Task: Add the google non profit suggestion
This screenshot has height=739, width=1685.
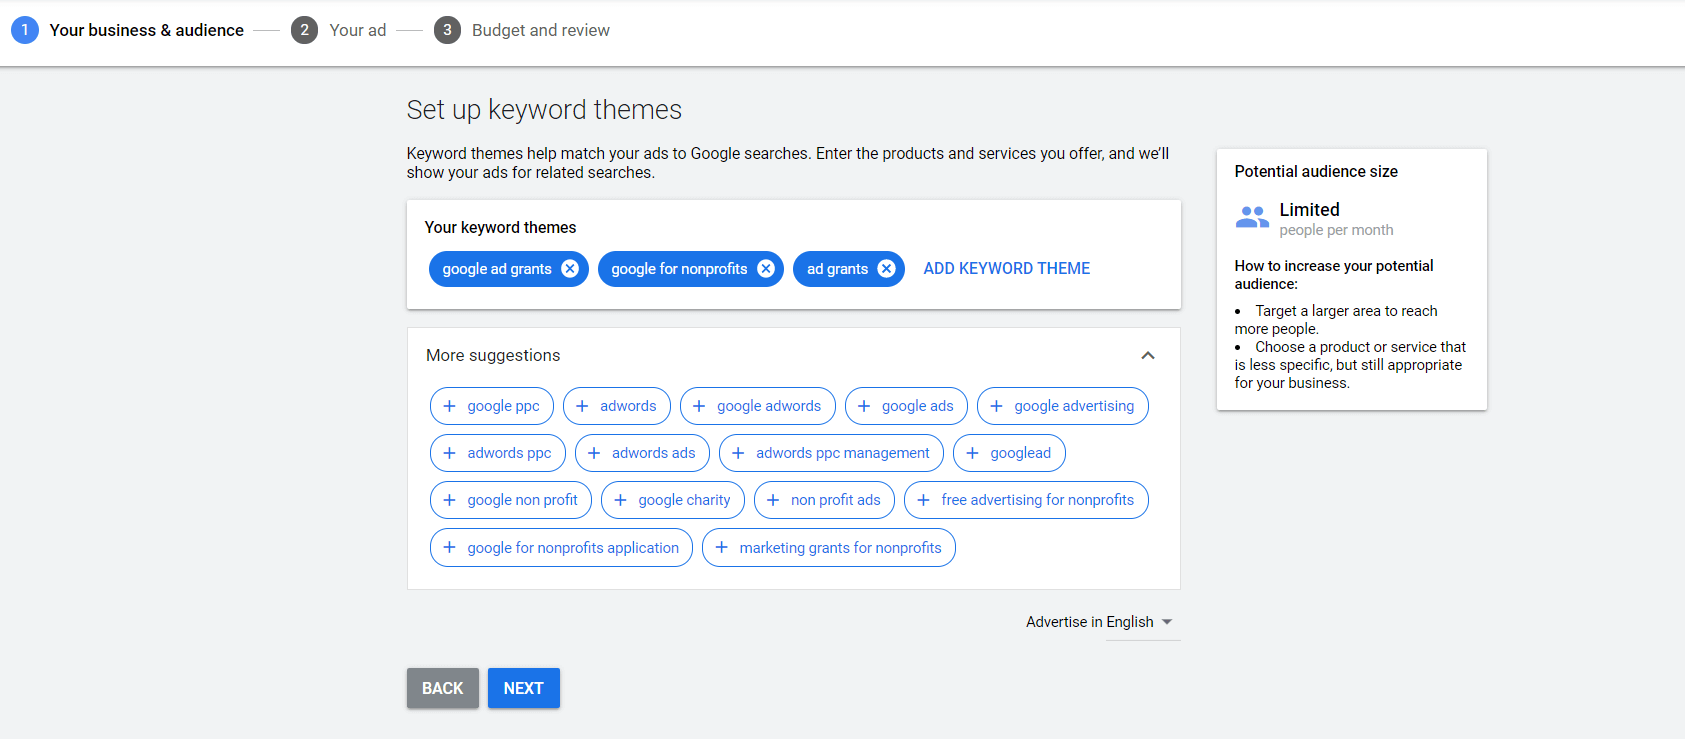Action: tap(510, 500)
